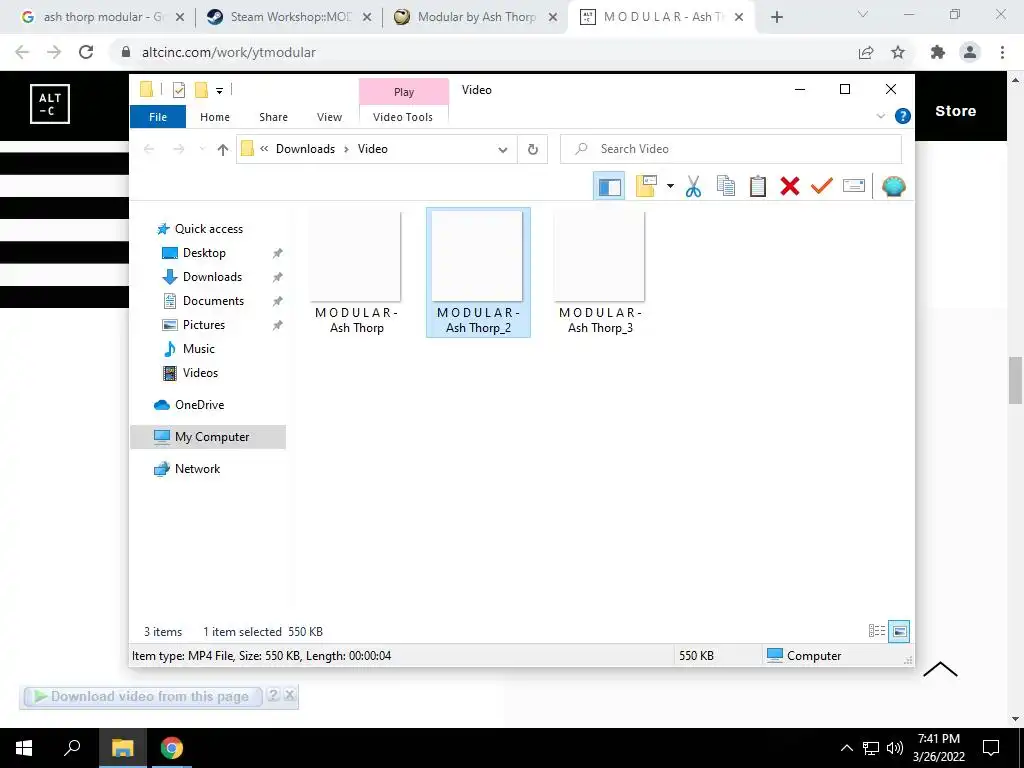Switch to the Home ribbon tab
This screenshot has height=768, width=1024.
point(215,117)
